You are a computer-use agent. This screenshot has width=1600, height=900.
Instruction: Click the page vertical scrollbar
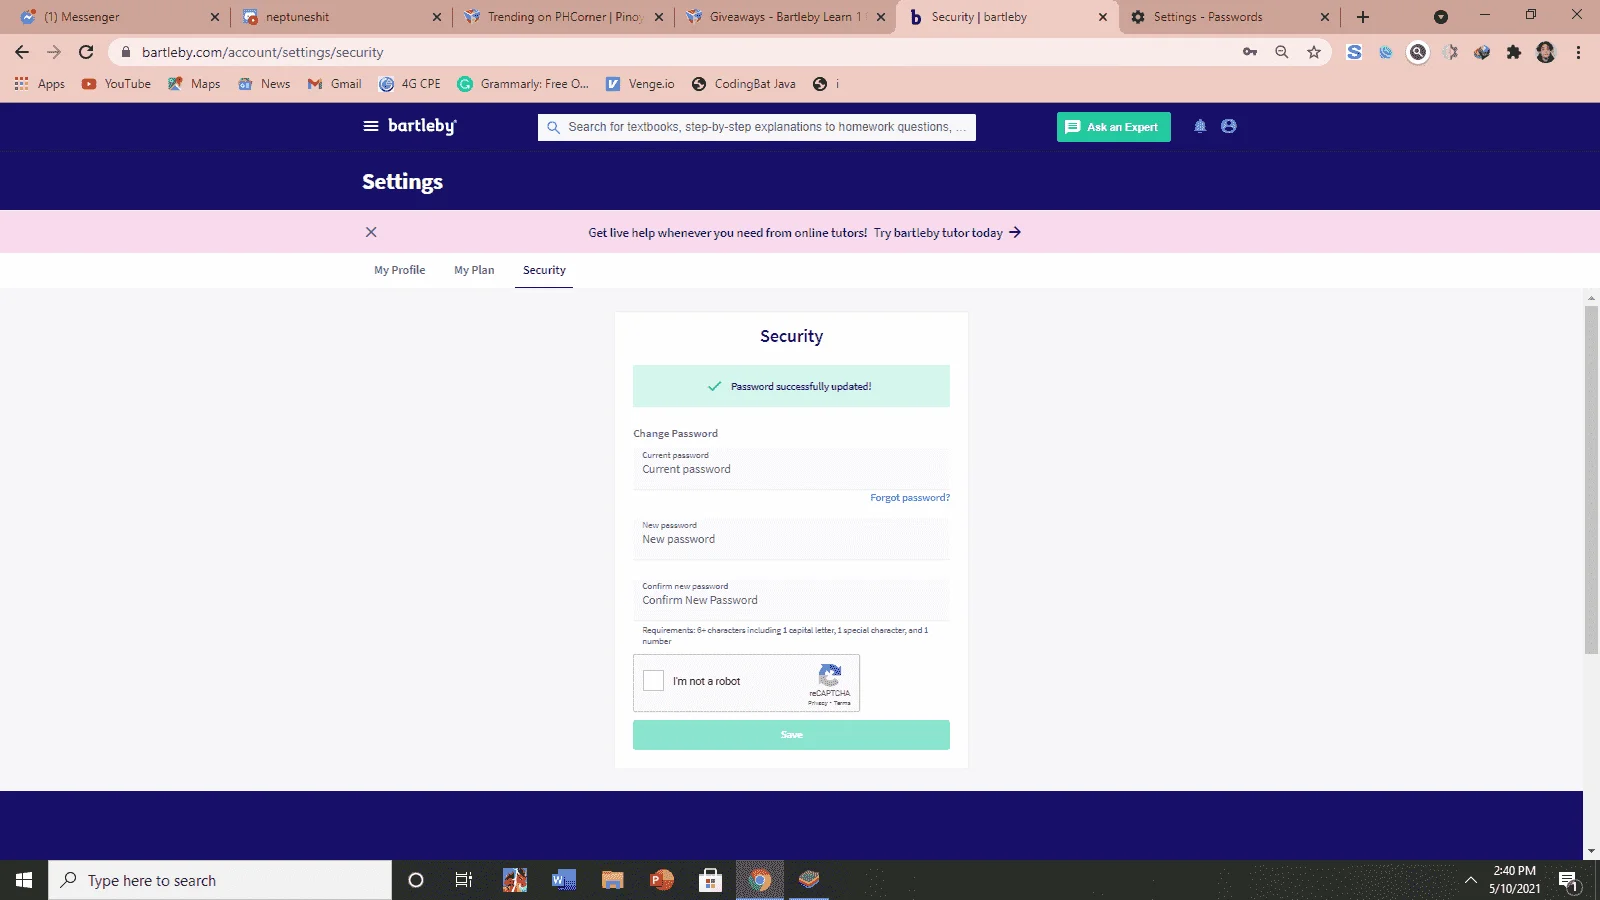point(1591,480)
